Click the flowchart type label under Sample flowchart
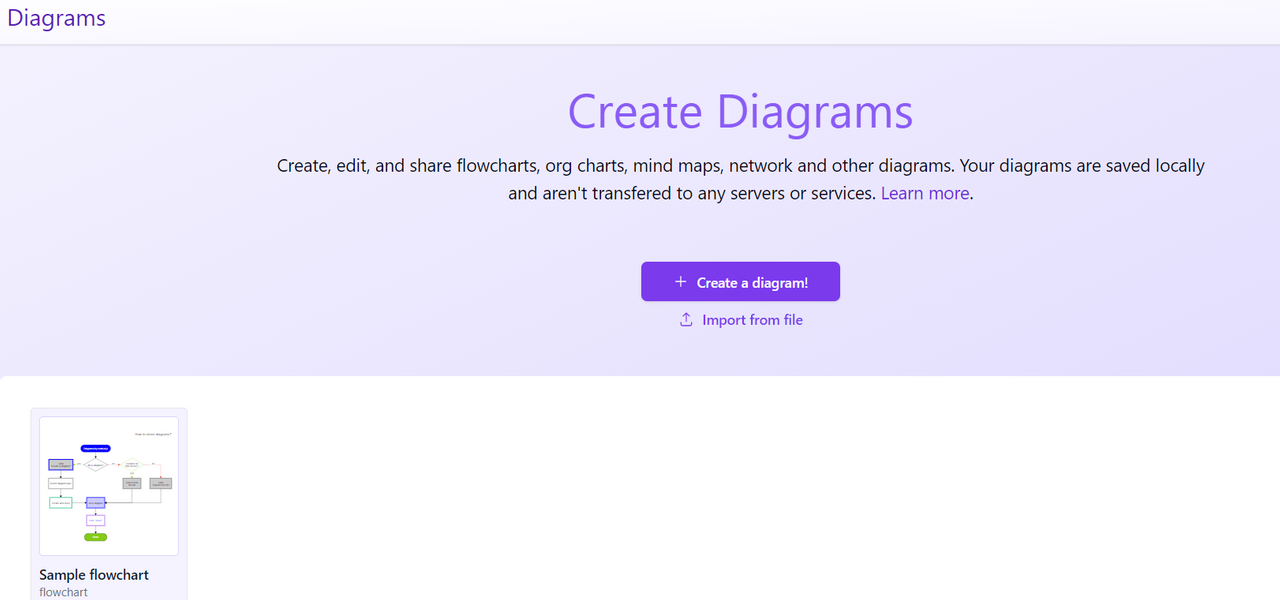1280x600 pixels. click(63, 592)
